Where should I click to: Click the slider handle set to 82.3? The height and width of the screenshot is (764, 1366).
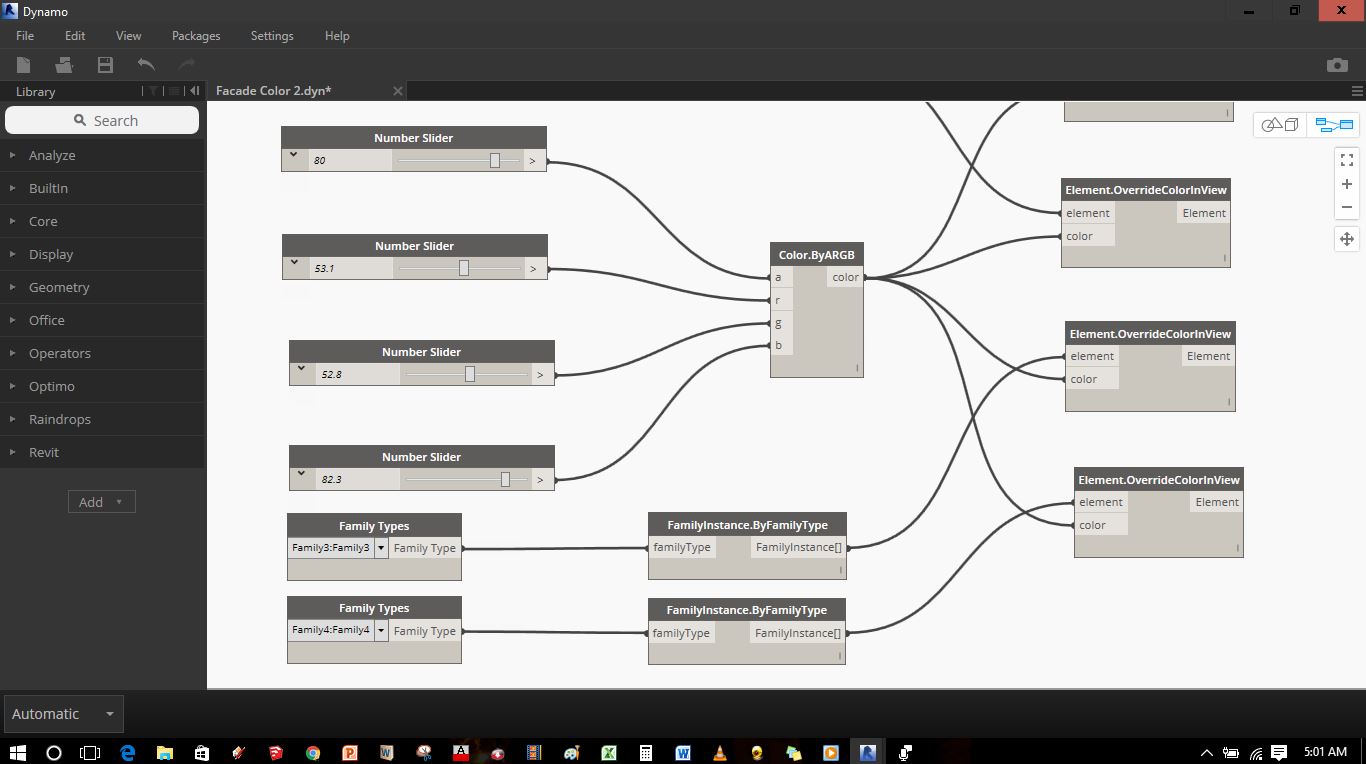pyautogui.click(x=505, y=479)
